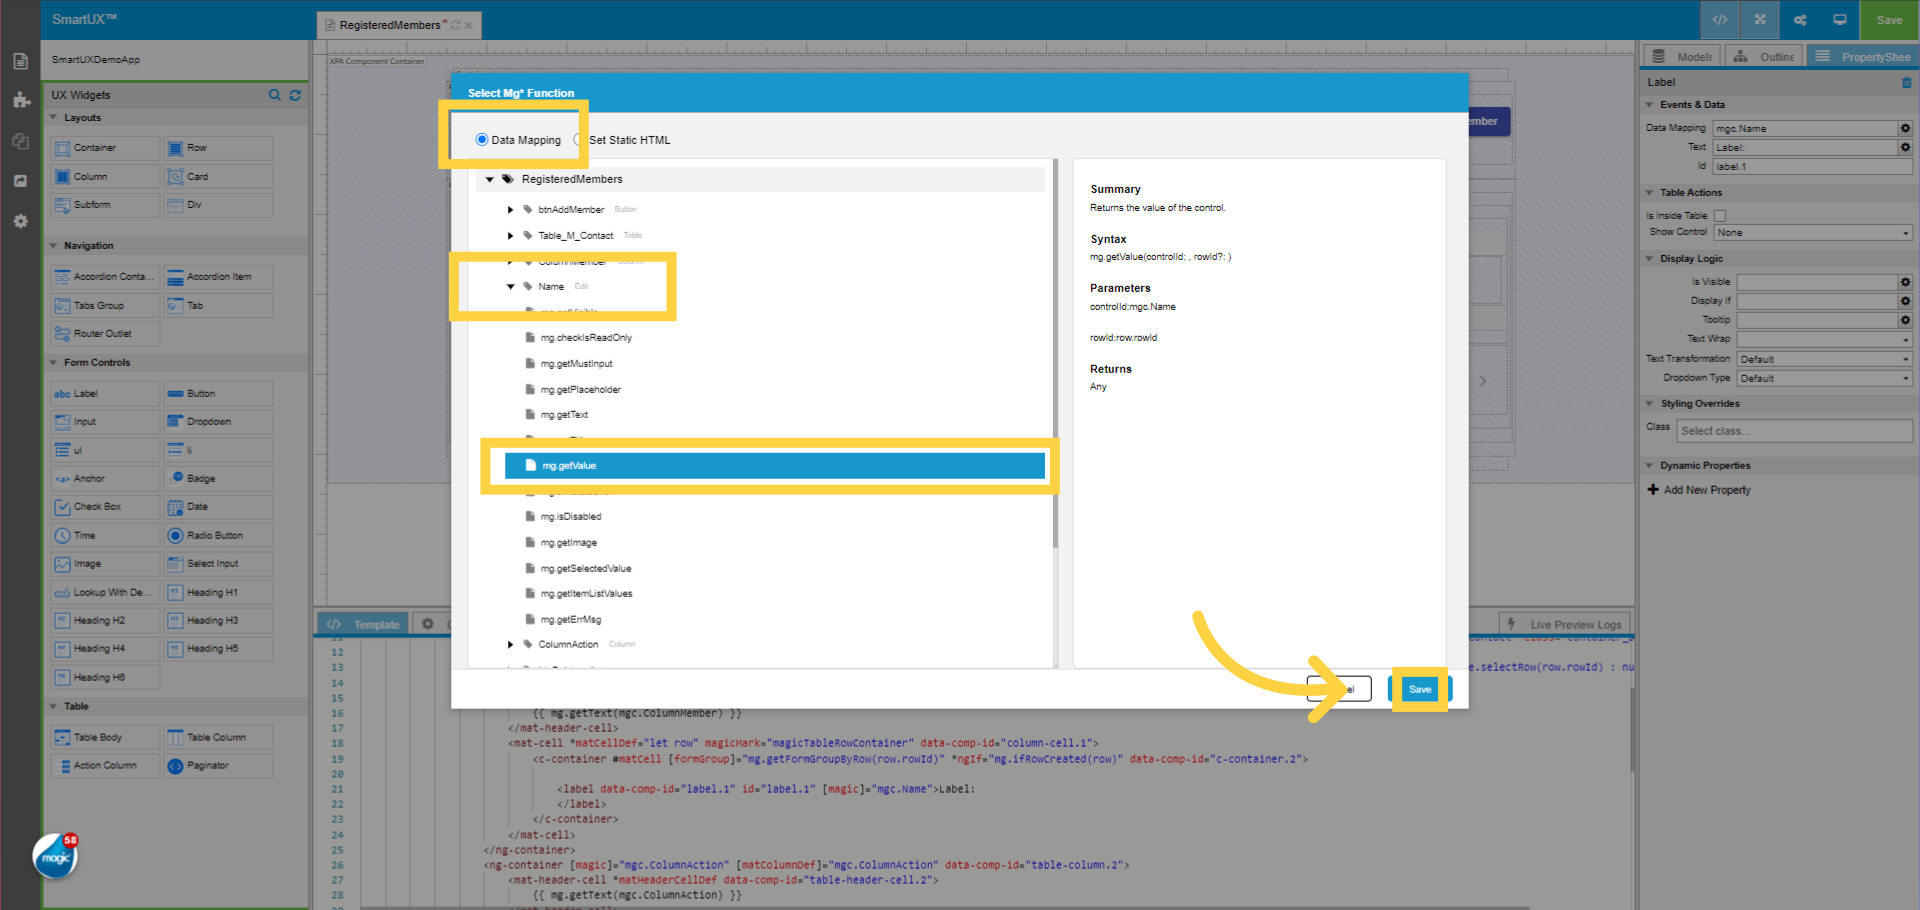Click Add New Property
The height and width of the screenshot is (910, 1920).
[x=1699, y=490]
